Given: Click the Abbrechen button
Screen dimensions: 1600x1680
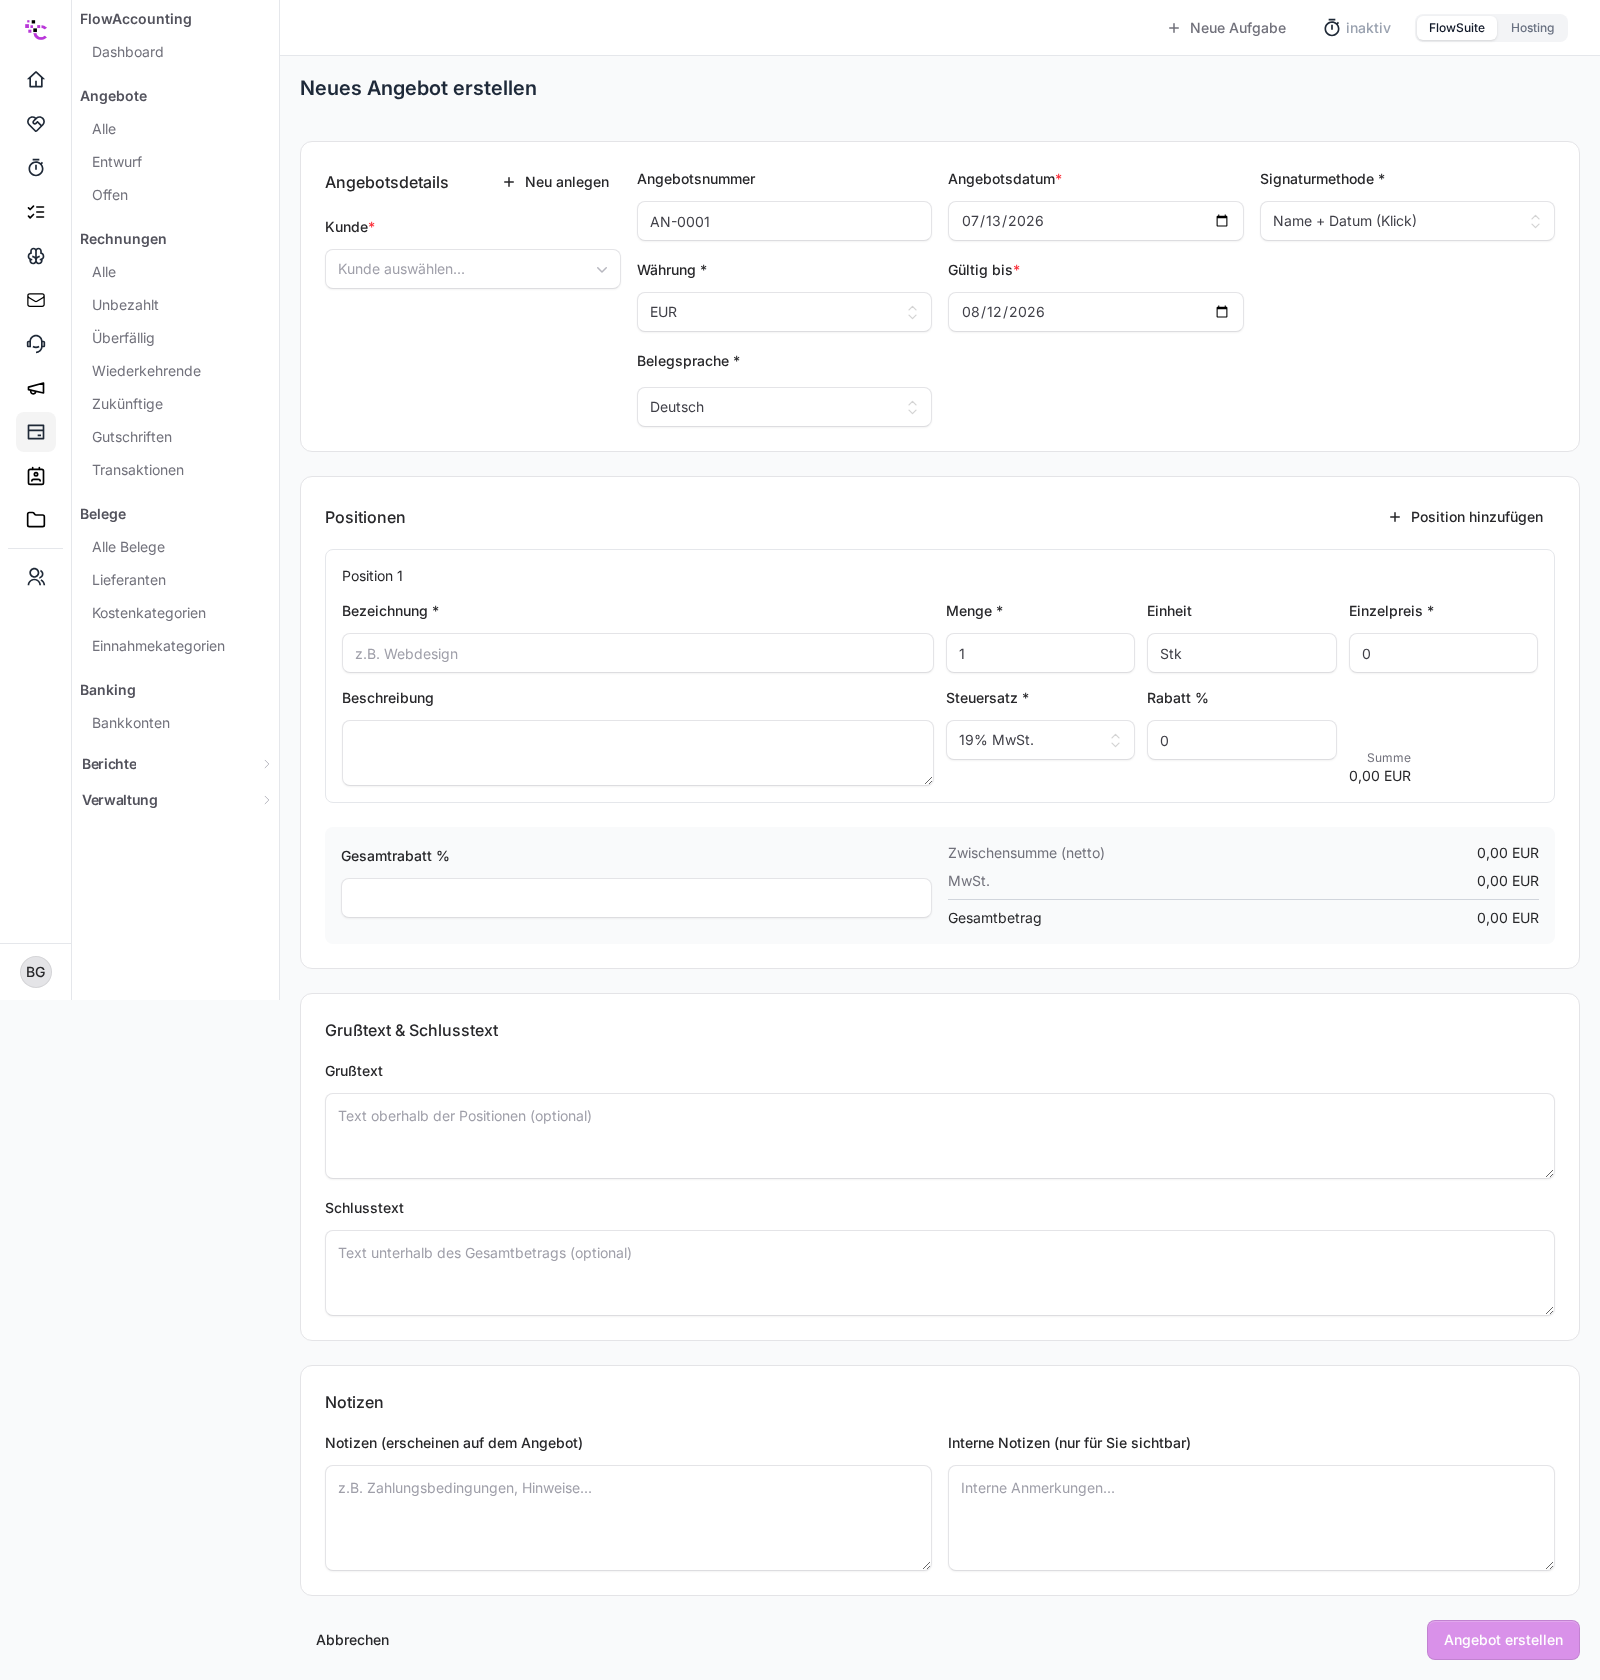Looking at the screenshot, I should tap(352, 1640).
